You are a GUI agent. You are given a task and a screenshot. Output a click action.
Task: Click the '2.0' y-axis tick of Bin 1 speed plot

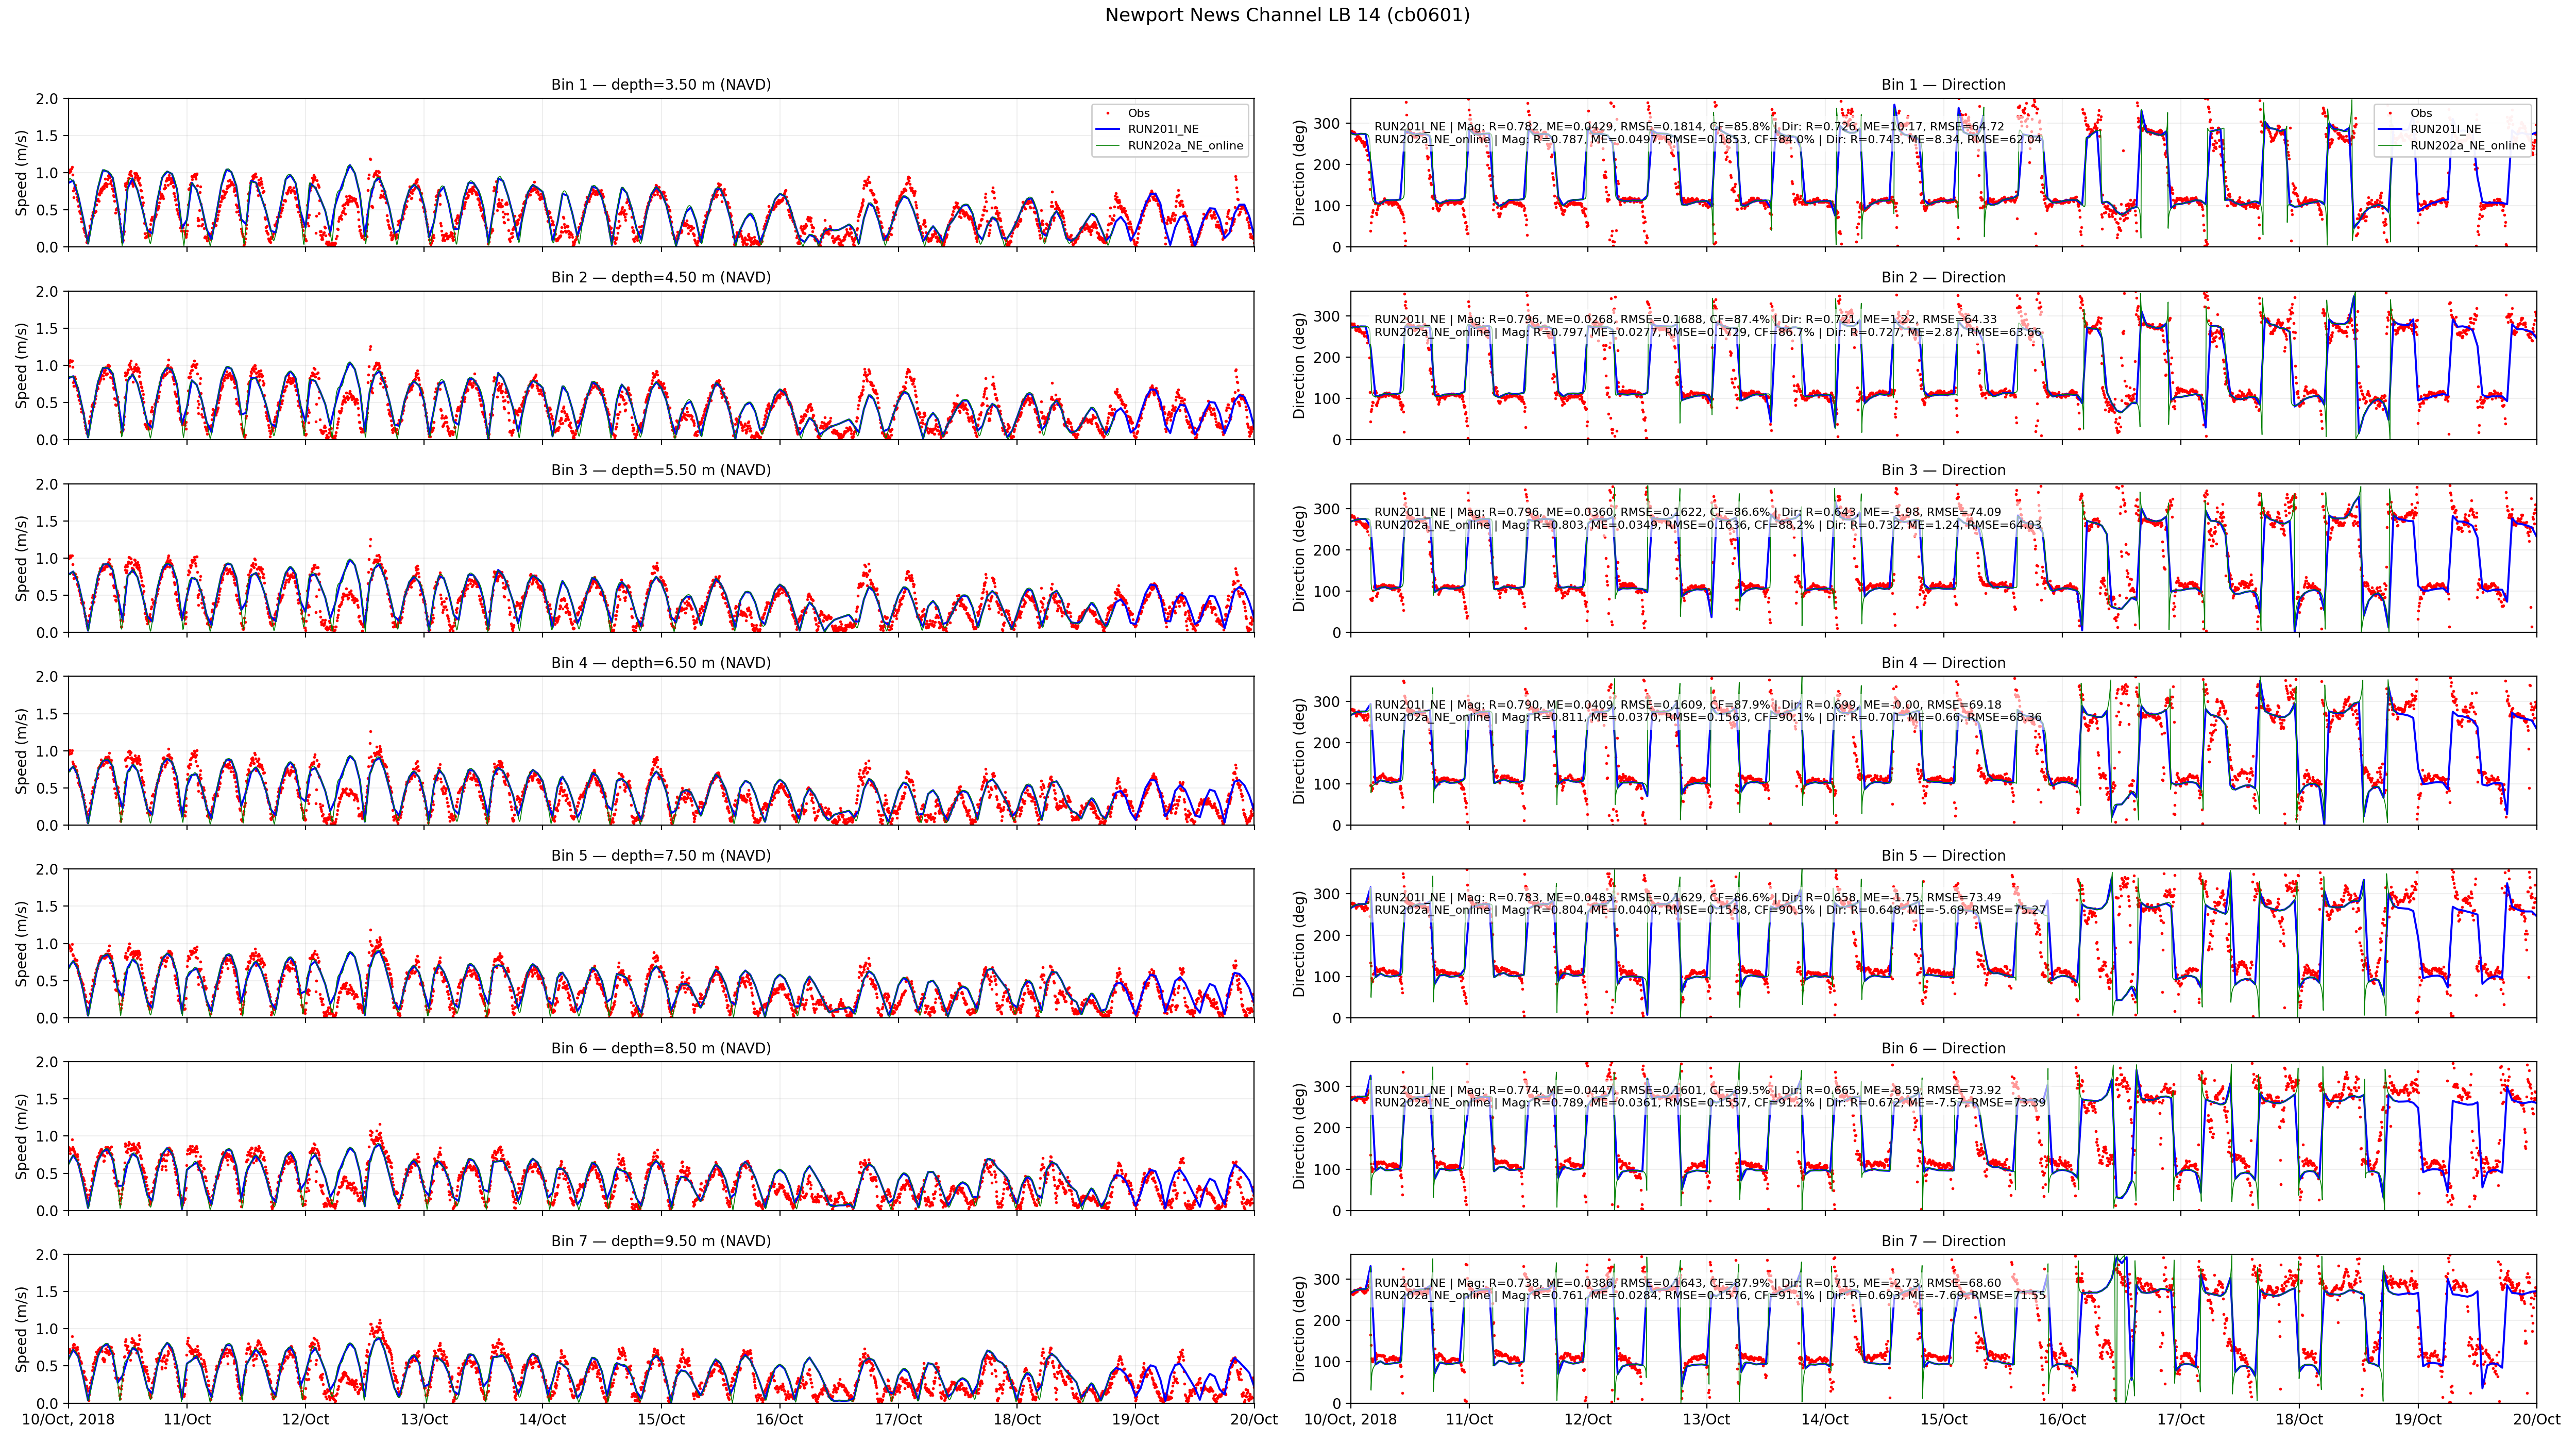click(x=47, y=99)
